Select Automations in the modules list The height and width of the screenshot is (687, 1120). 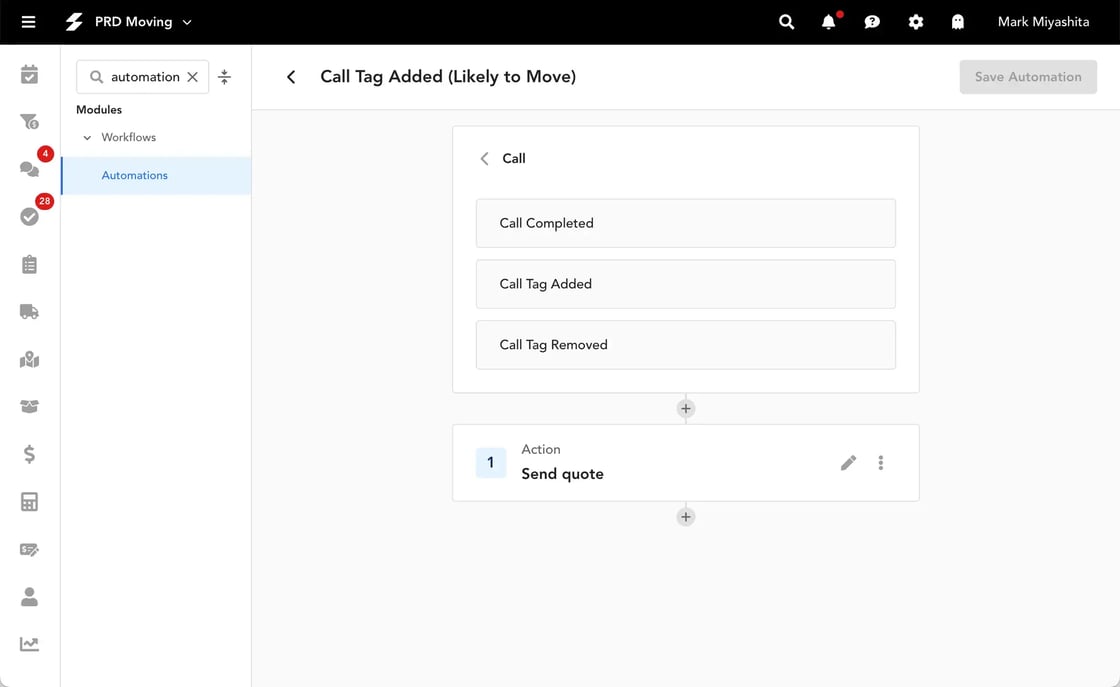point(135,176)
